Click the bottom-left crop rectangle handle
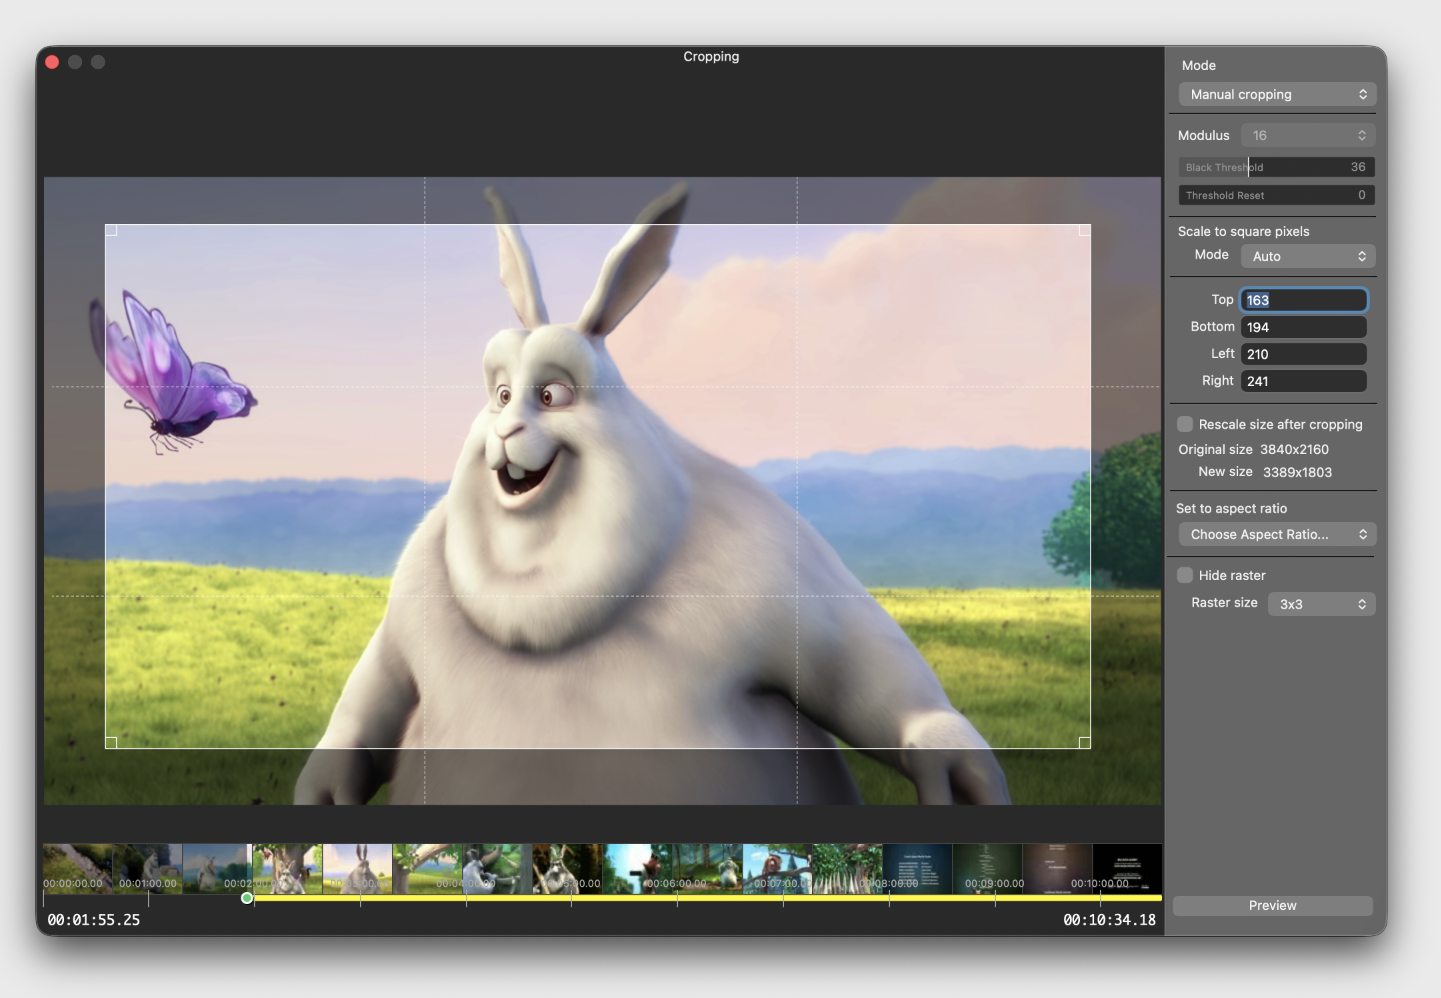This screenshot has height=998, width=1441. (x=111, y=742)
